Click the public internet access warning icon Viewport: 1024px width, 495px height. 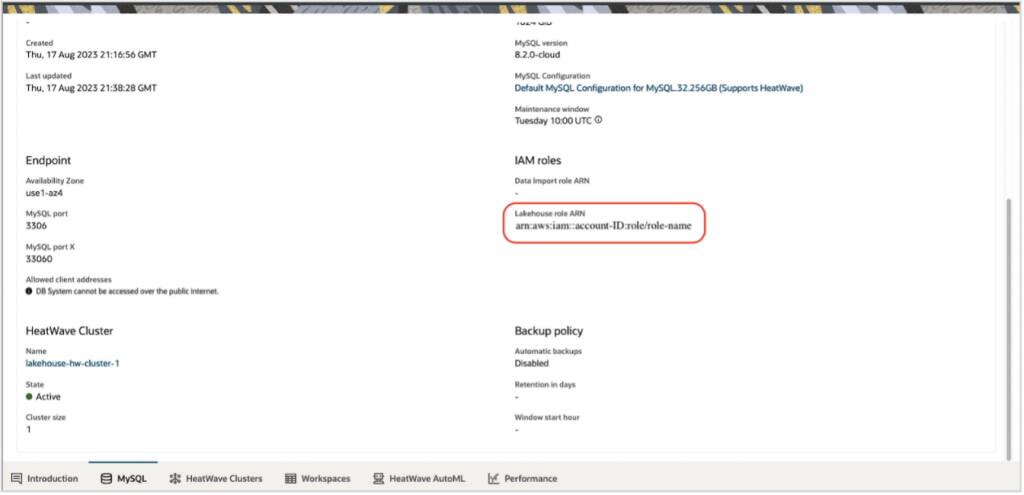click(29, 291)
